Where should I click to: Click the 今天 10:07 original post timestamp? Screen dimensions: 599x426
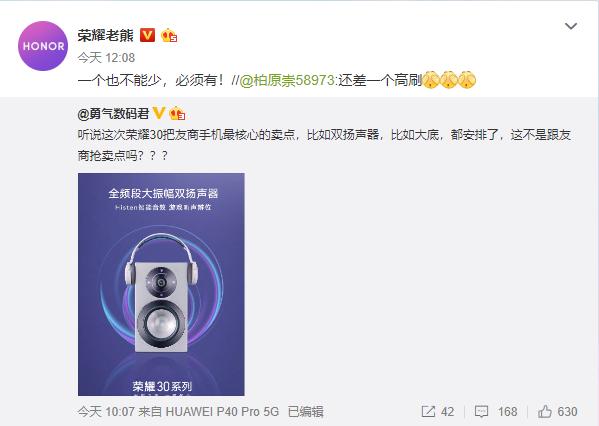point(106,411)
